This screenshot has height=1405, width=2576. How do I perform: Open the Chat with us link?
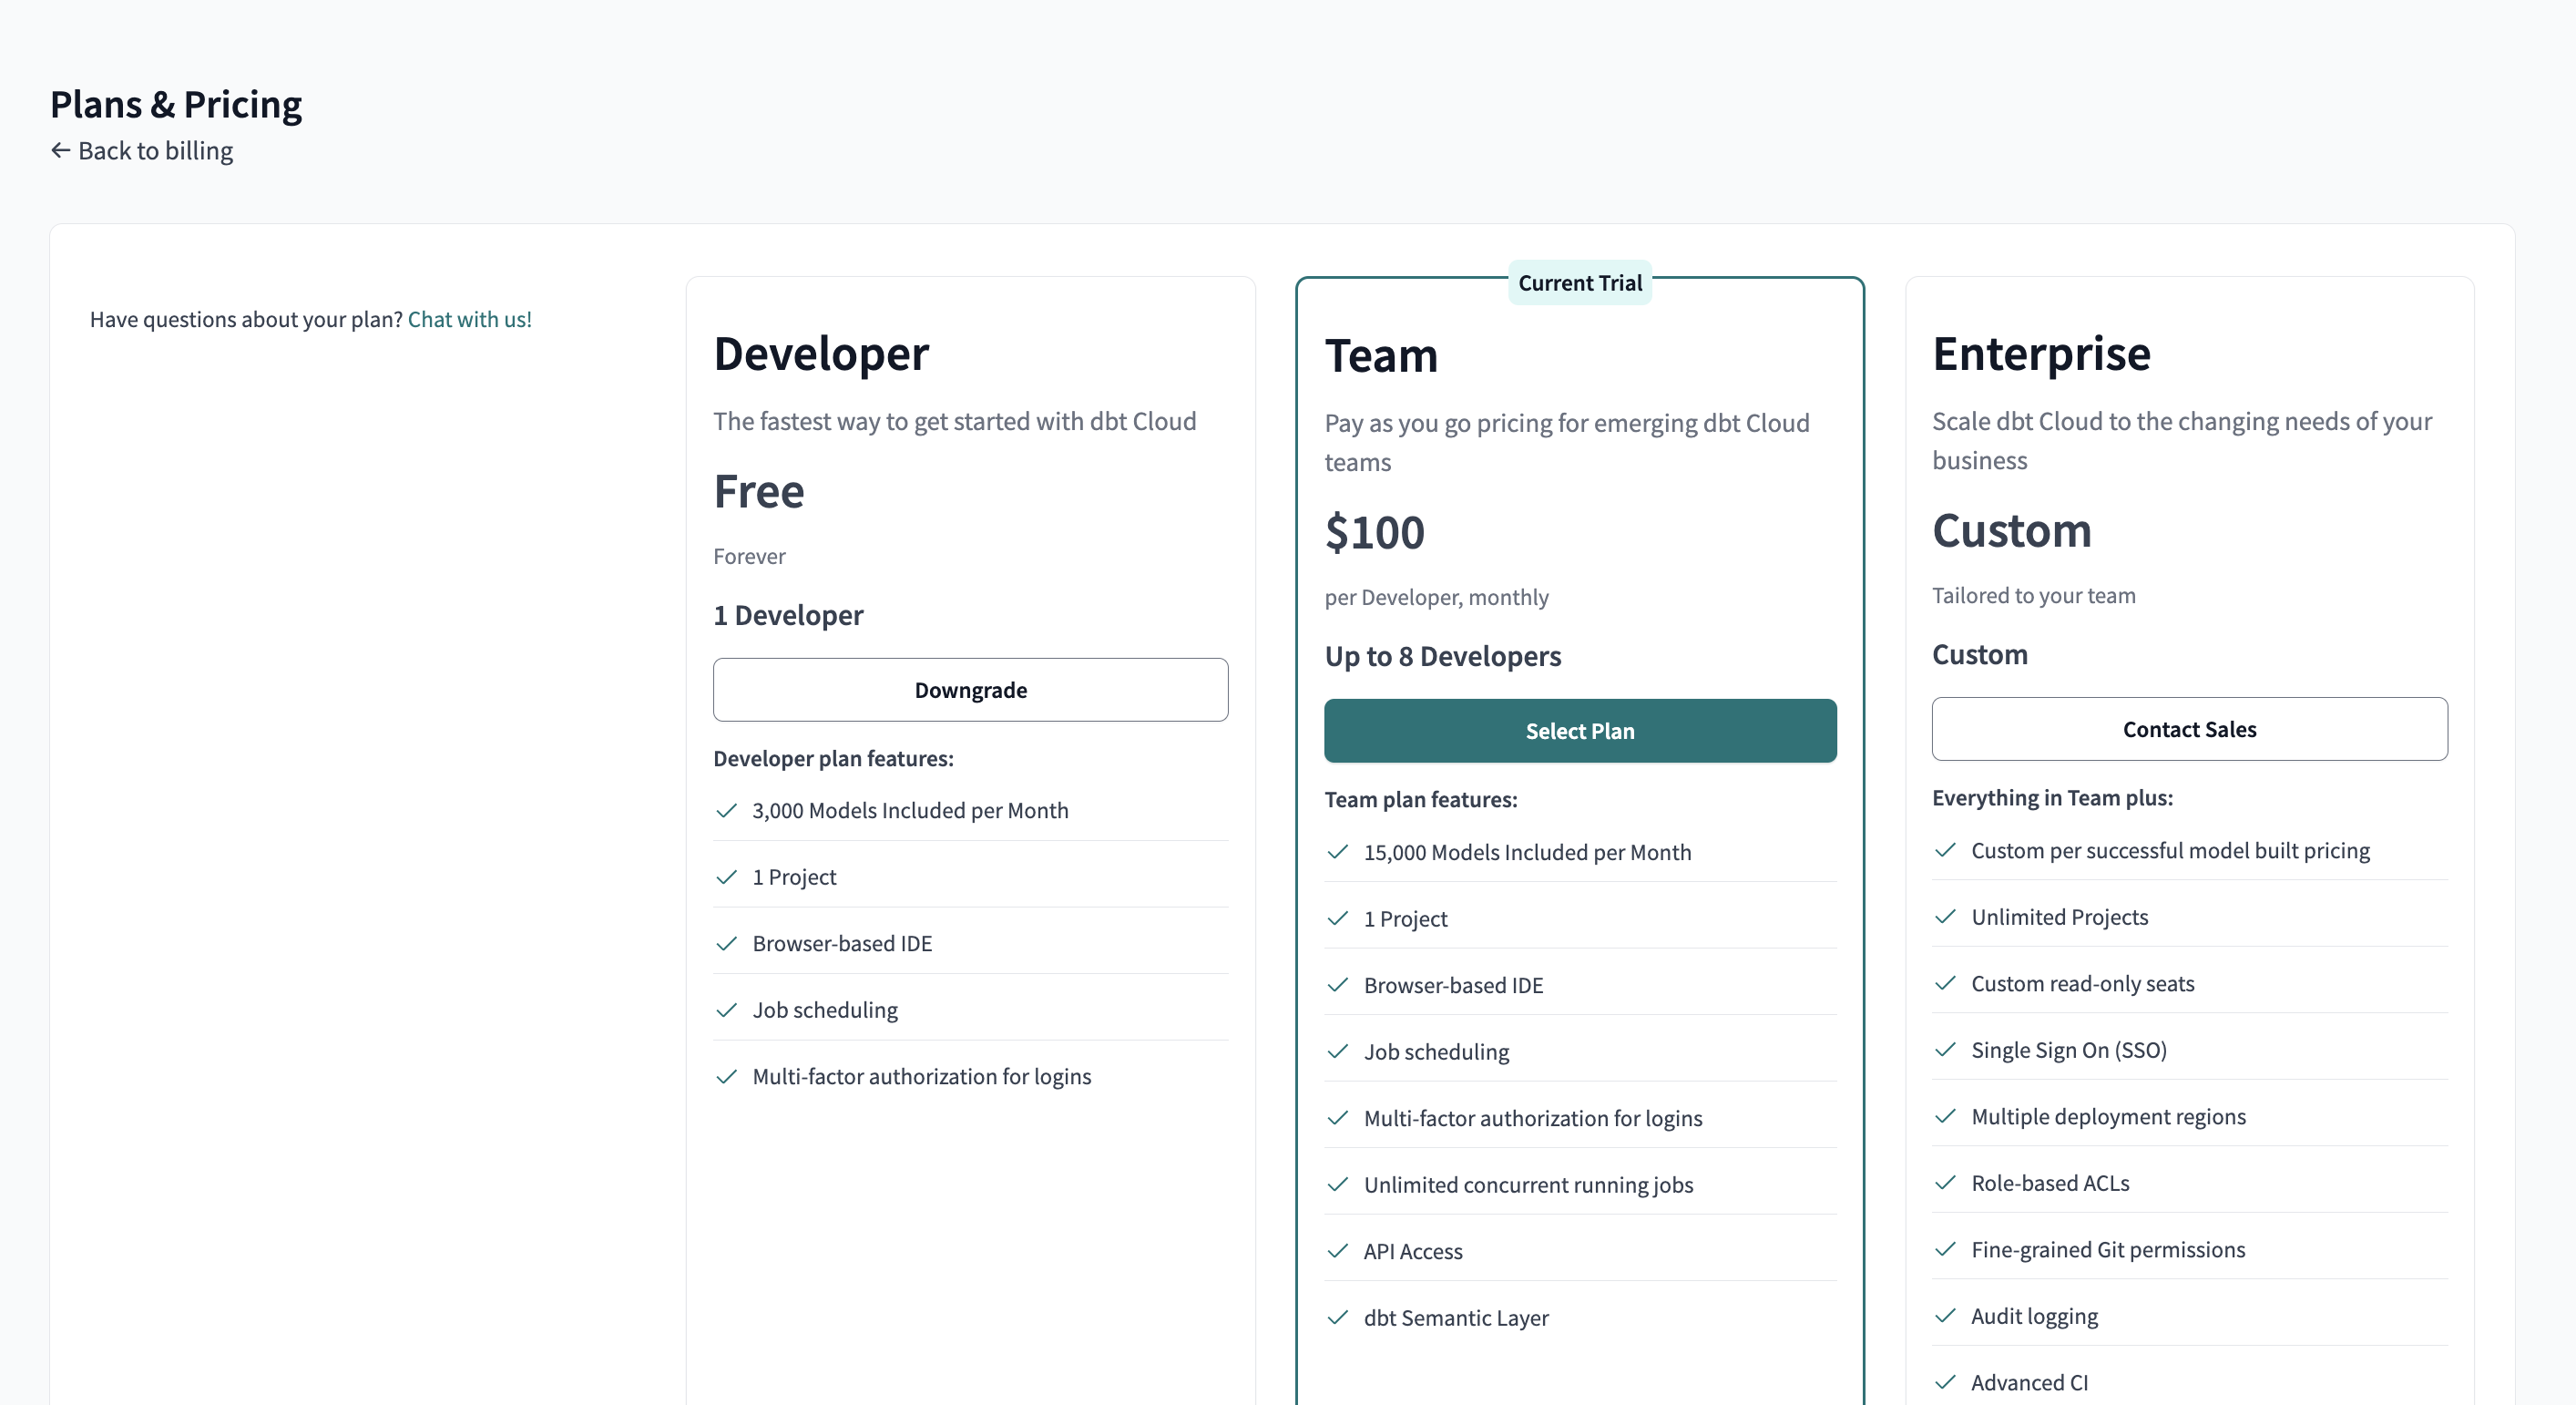click(469, 319)
